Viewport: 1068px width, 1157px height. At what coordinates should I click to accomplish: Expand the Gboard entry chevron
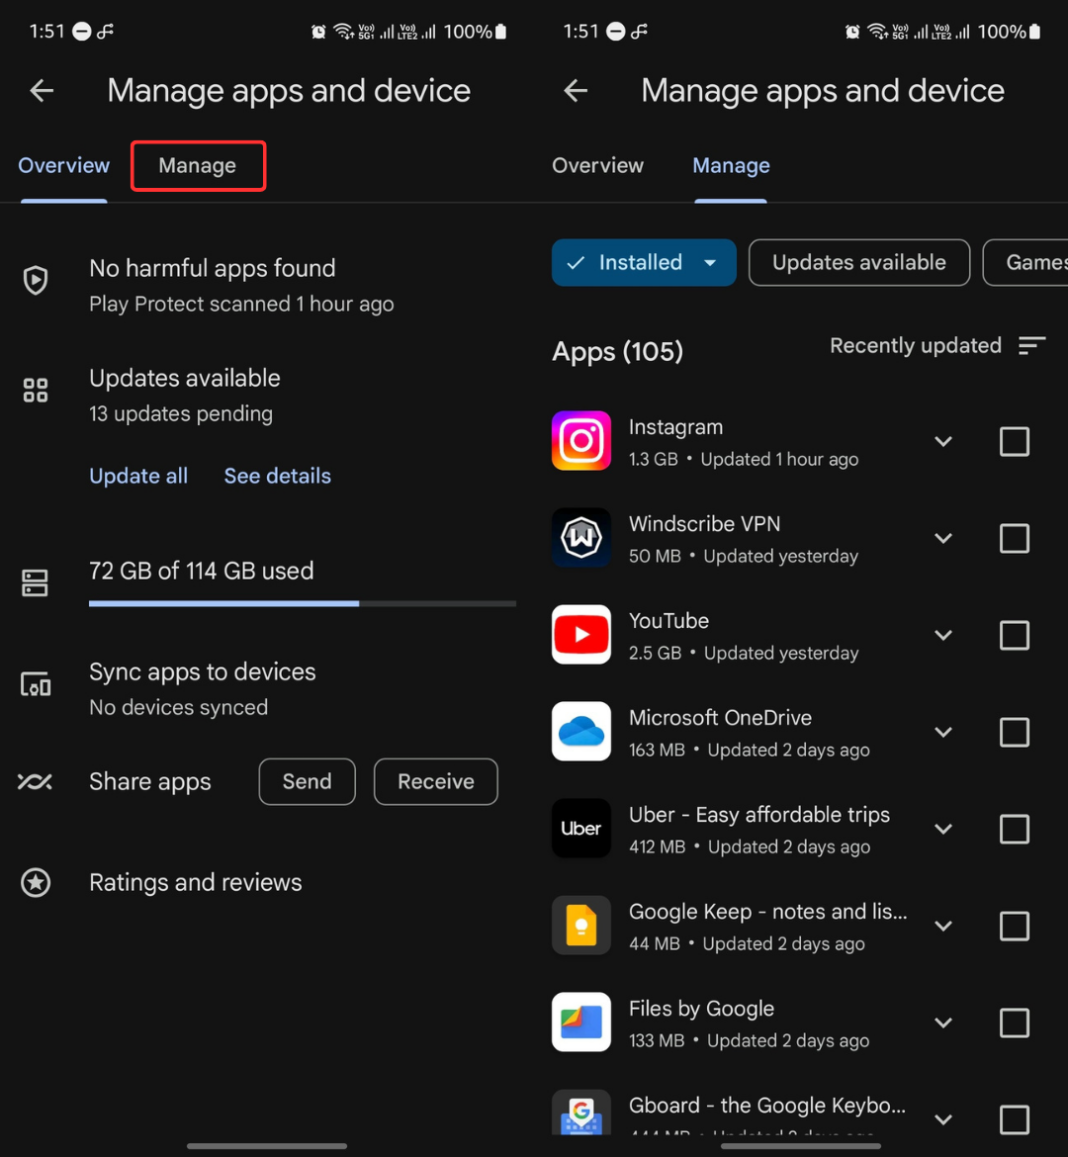pos(943,1119)
